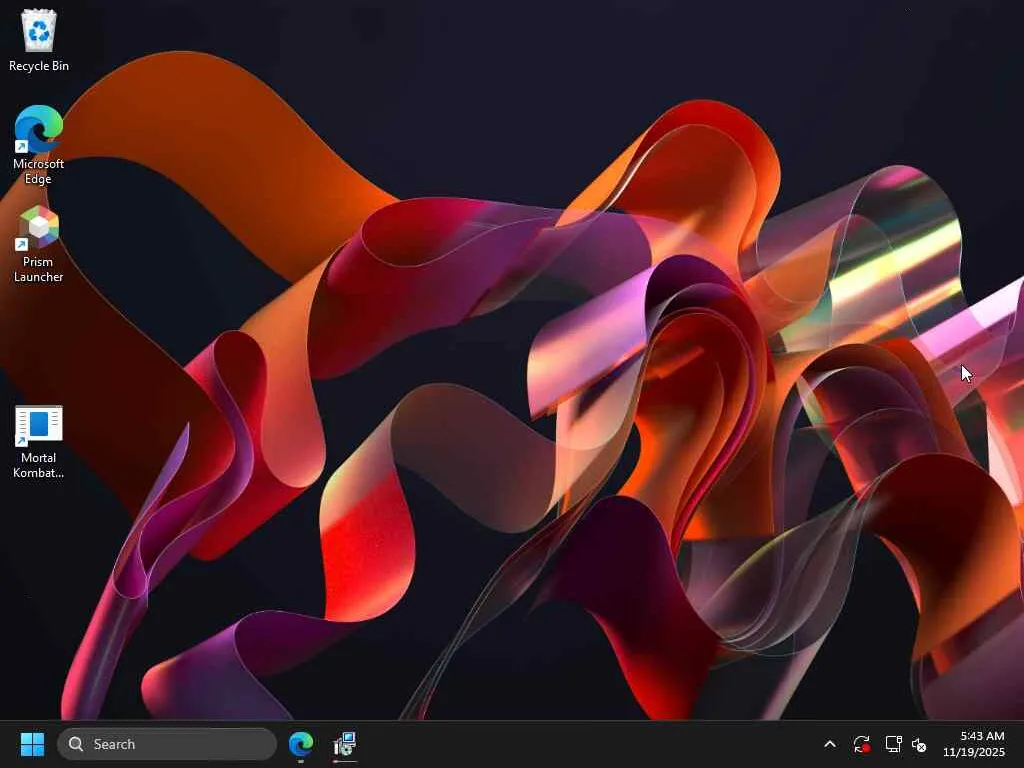Open the clock showing 5:43 AM
Screen dimensions: 1024x768
(982, 736)
